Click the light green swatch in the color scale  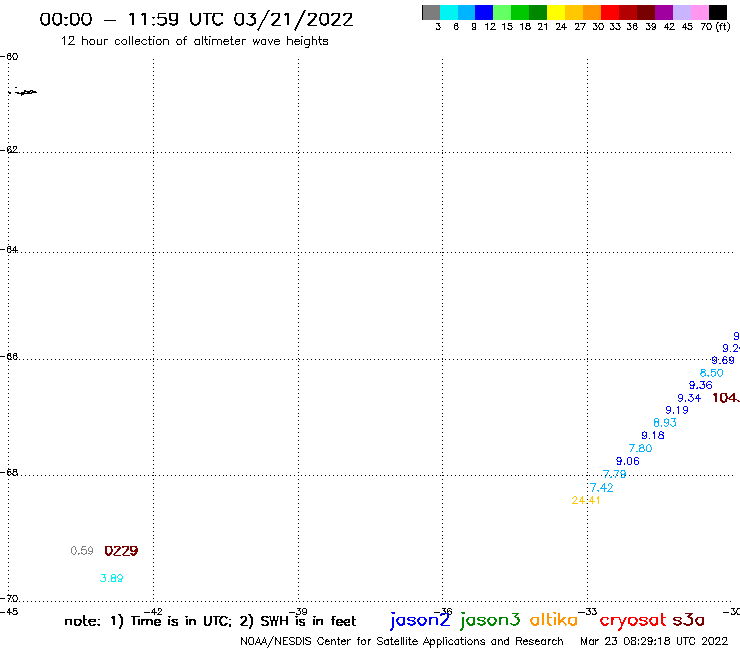click(x=503, y=12)
